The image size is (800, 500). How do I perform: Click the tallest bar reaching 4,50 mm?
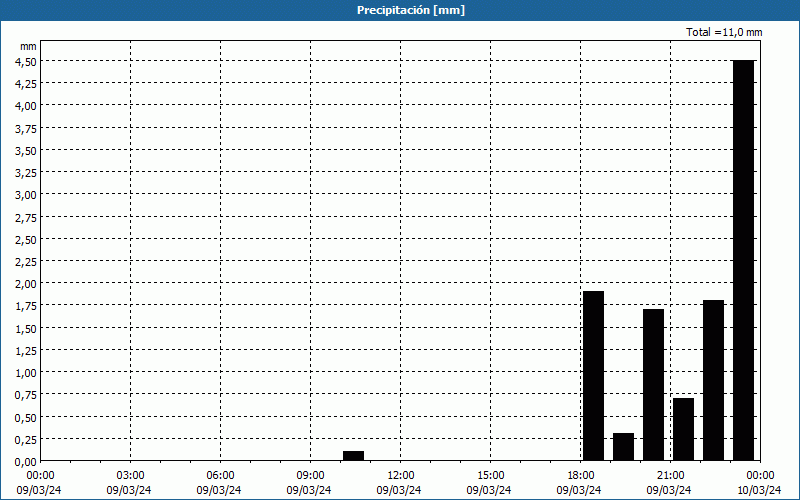point(743,260)
